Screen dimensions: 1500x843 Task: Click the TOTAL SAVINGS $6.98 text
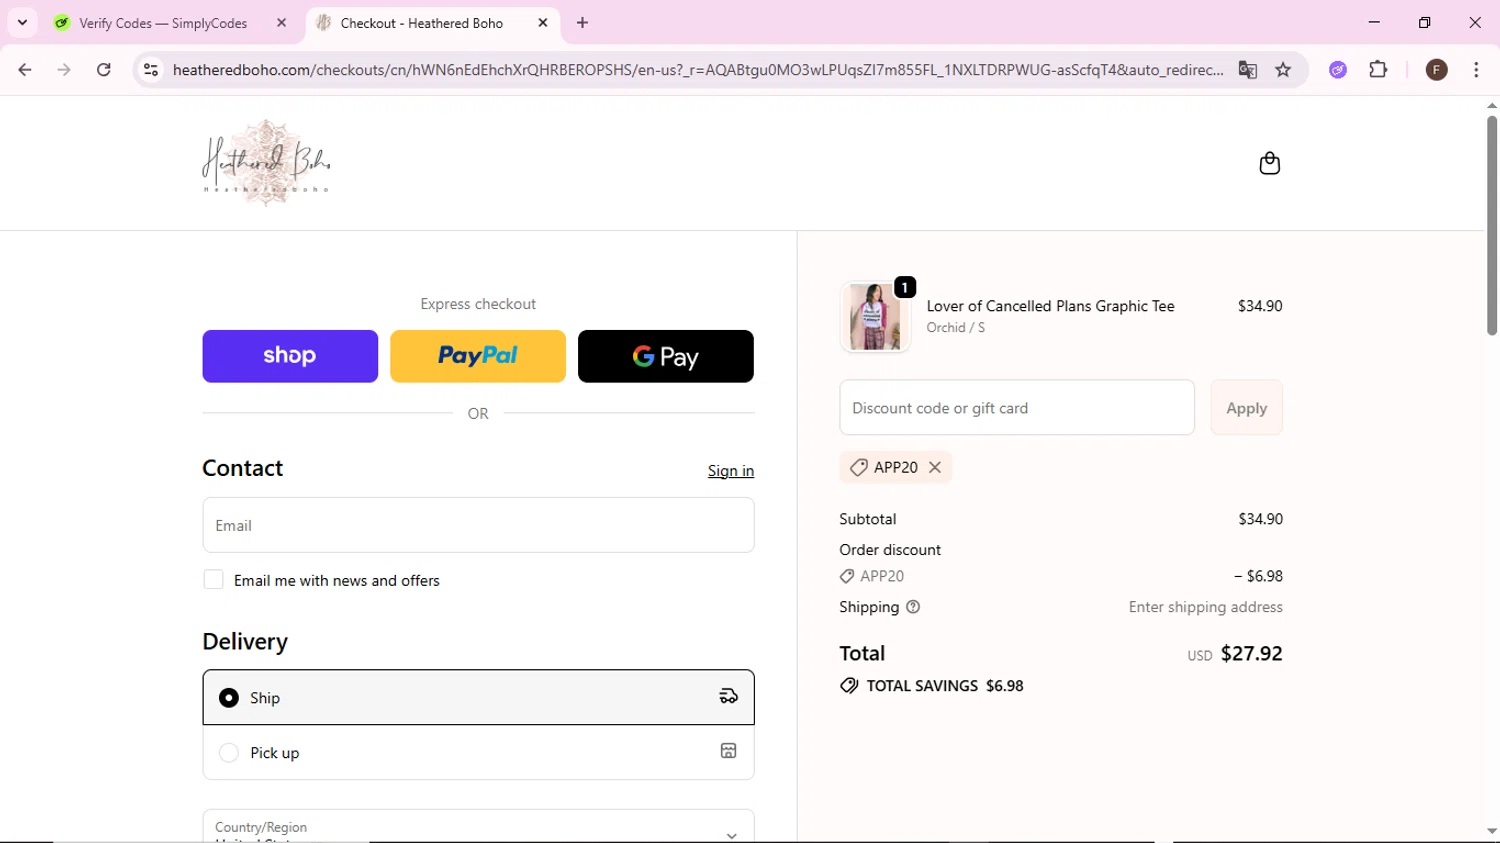pos(945,686)
